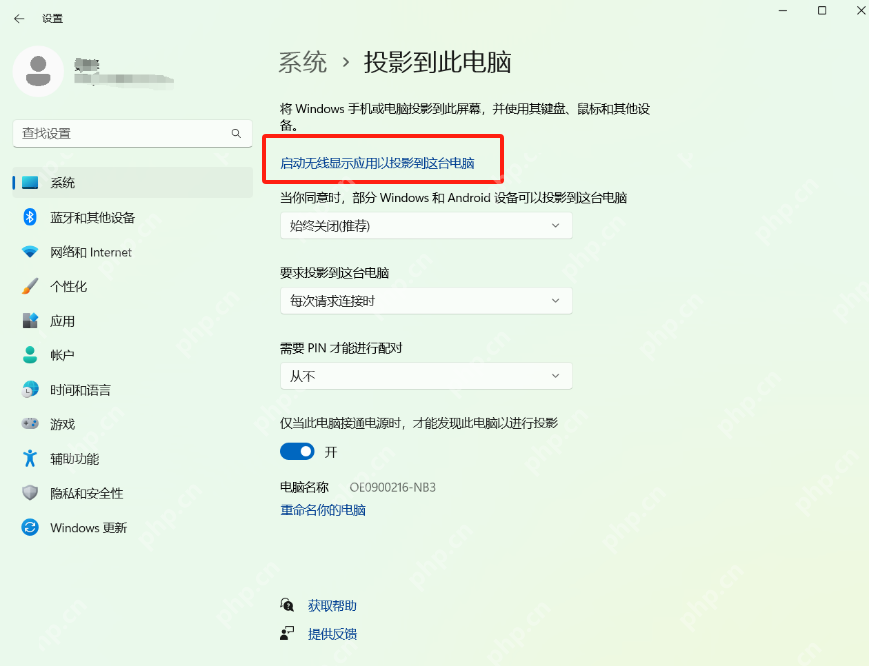The image size is (871, 666).
Task: Click the 应用 apps icon
Action: point(30,321)
